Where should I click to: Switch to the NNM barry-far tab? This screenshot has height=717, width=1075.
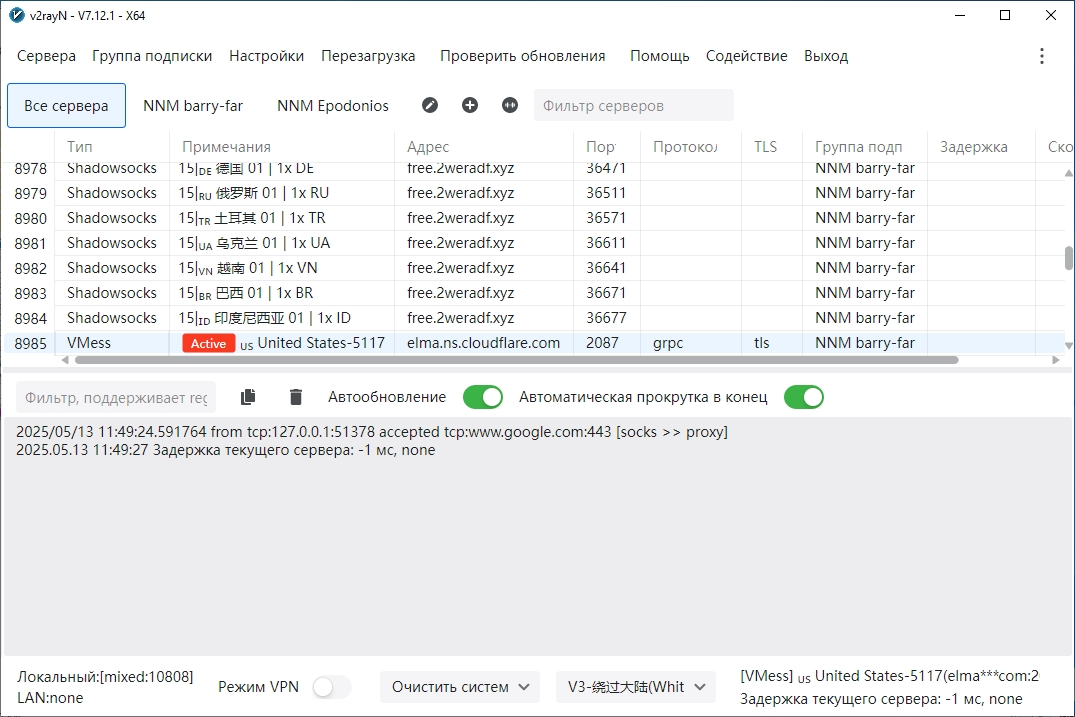[193, 106]
